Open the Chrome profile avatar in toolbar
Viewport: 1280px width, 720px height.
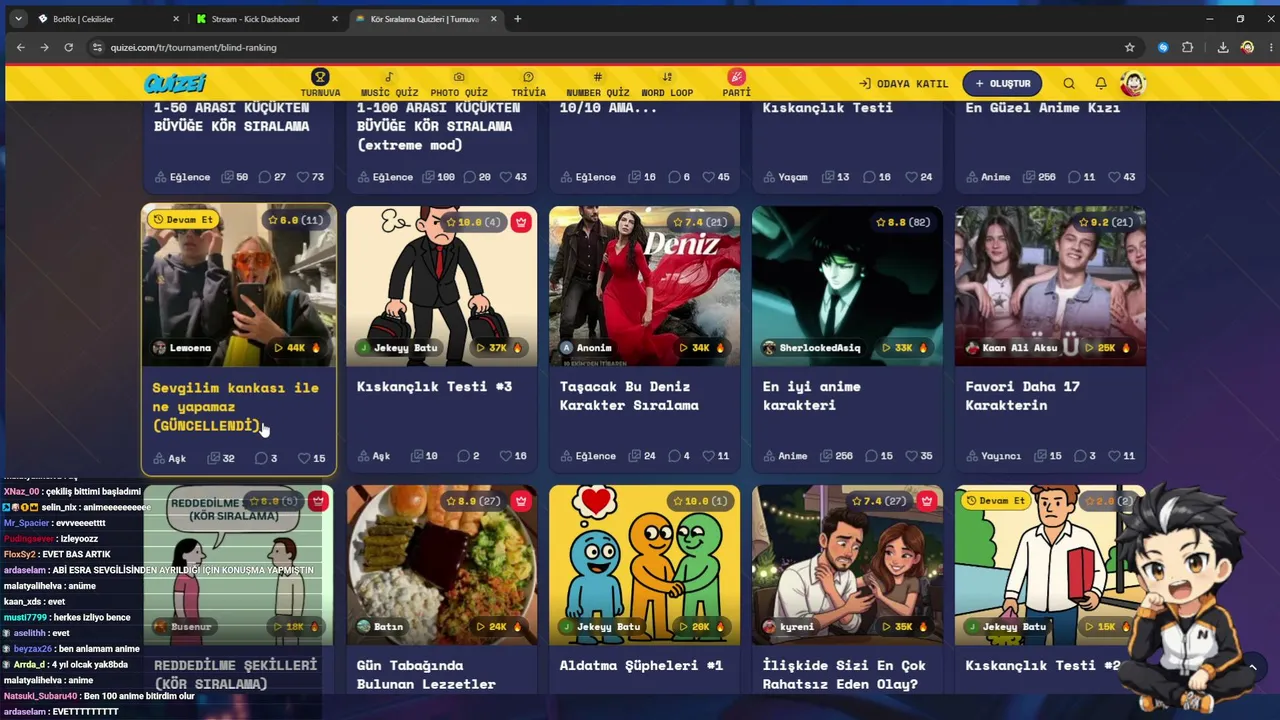[x=1247, y=47]
